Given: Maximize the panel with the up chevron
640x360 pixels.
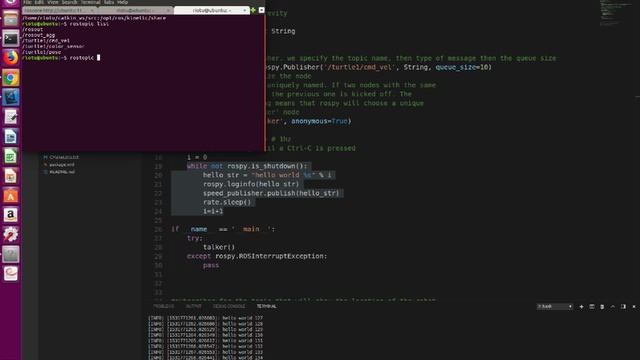Looking at the screenshot, I should click(613, 307).
